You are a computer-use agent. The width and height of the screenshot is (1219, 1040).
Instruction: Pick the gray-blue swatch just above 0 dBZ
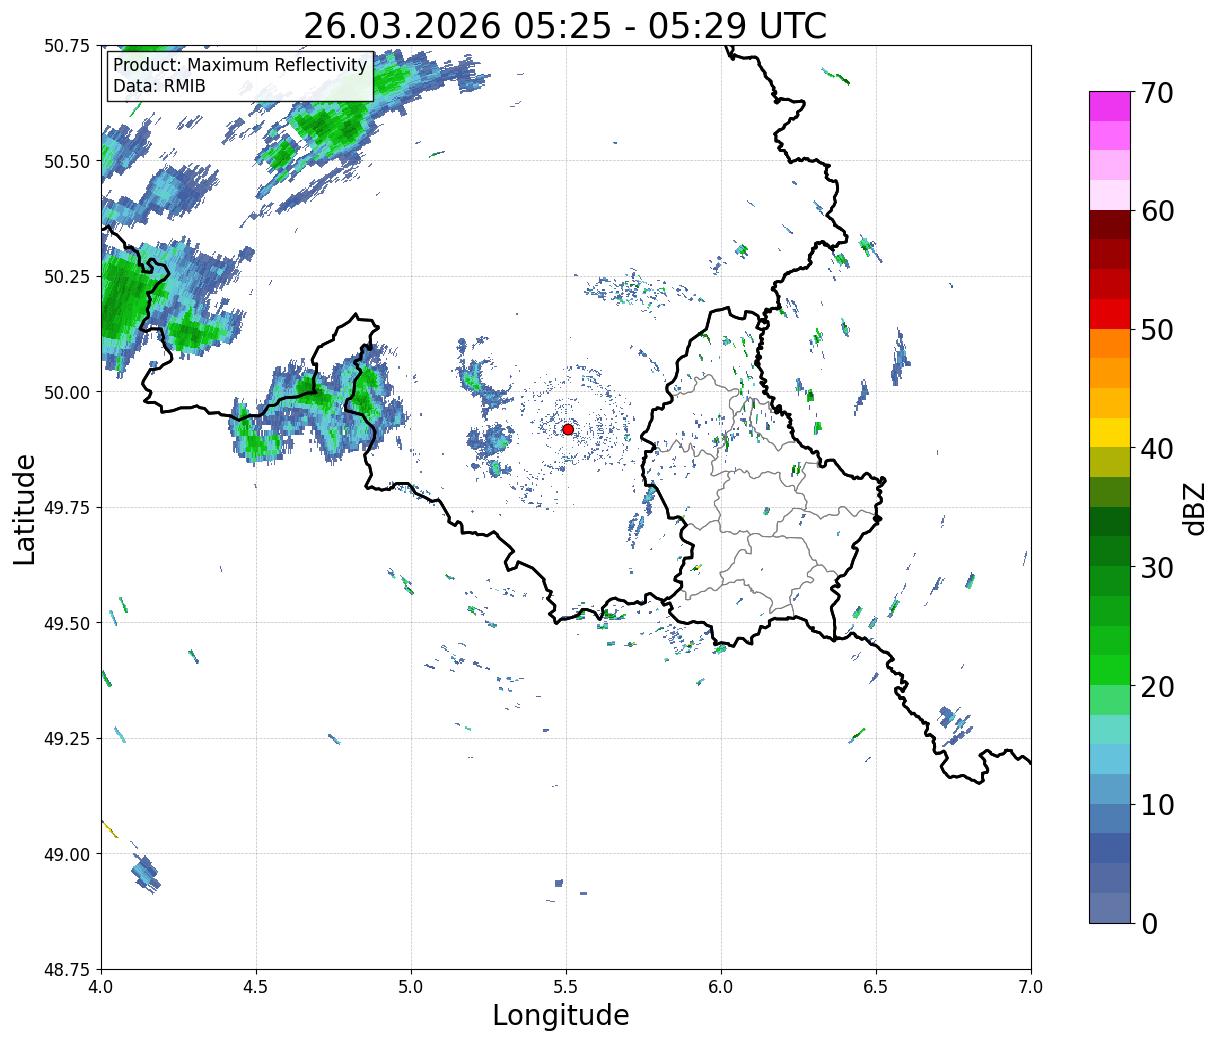click(1110, 907)
